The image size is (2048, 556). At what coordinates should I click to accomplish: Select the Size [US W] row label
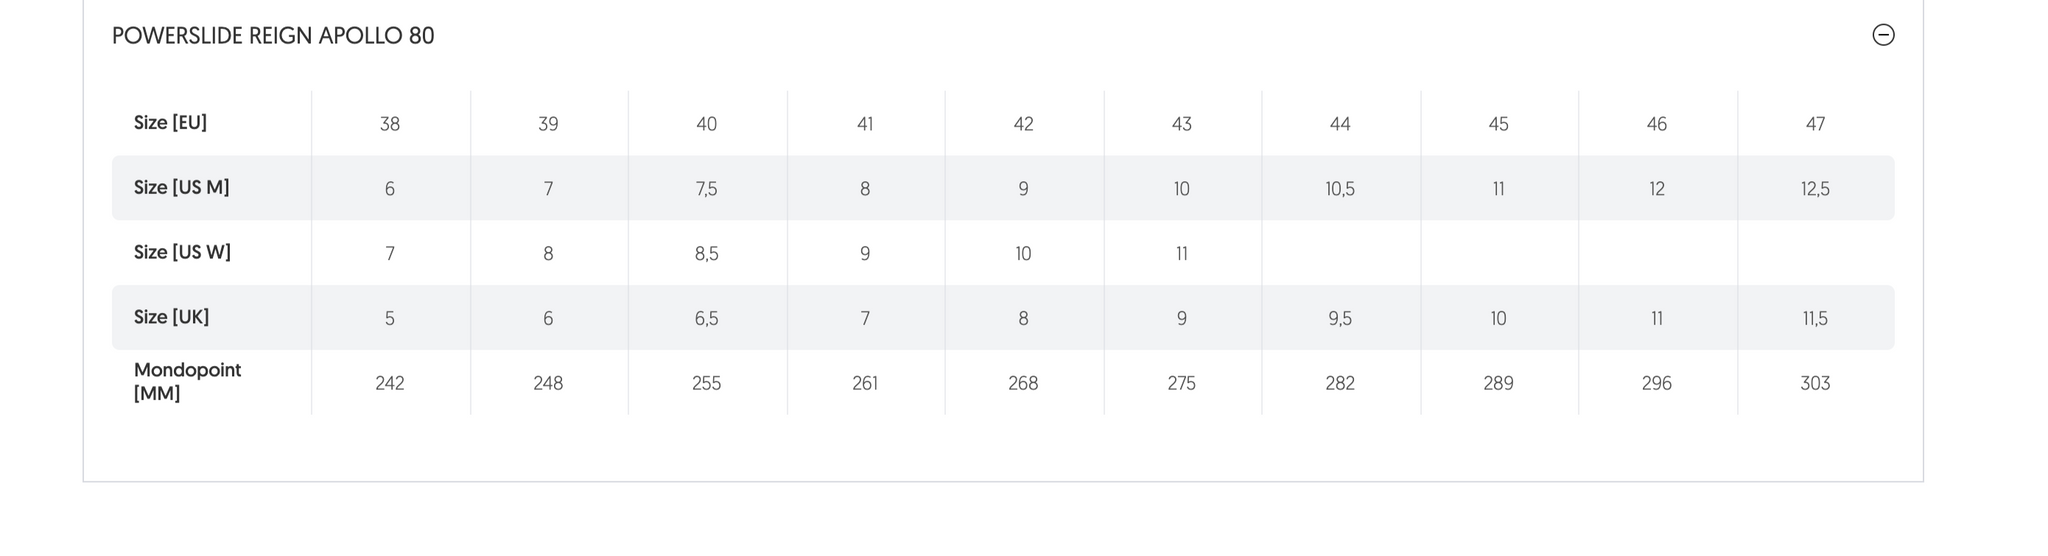[x=183, y=252]
